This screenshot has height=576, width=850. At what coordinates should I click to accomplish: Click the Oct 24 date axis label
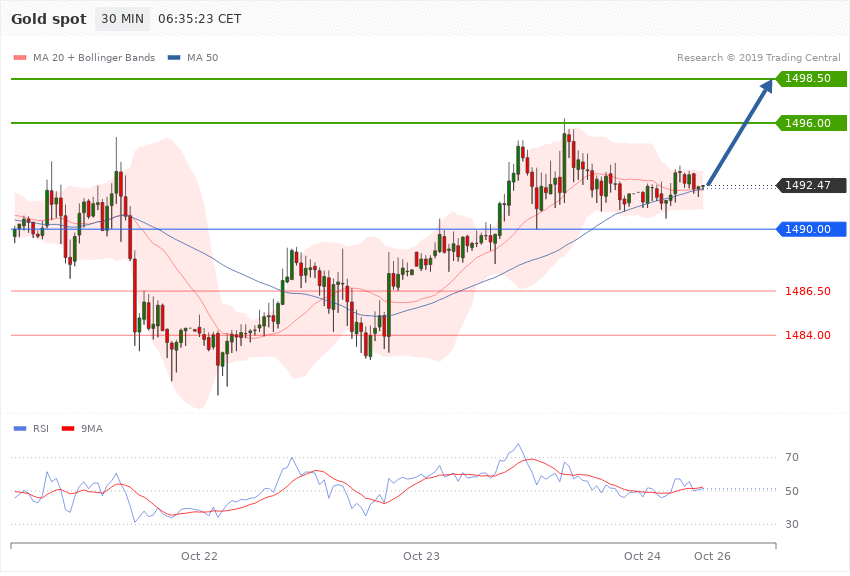click(x=642, y=556)
